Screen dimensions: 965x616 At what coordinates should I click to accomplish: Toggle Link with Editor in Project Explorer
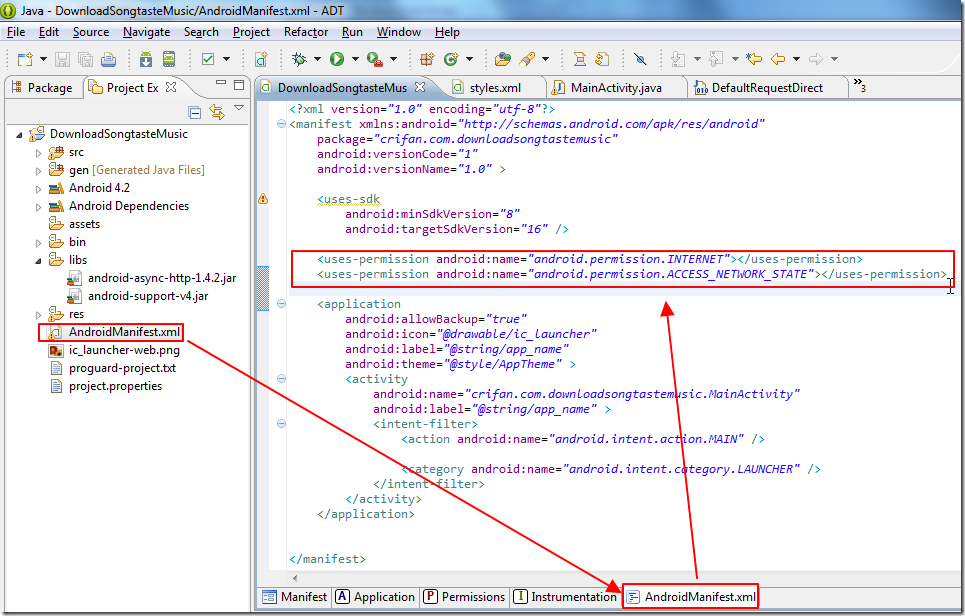(217, 111)
